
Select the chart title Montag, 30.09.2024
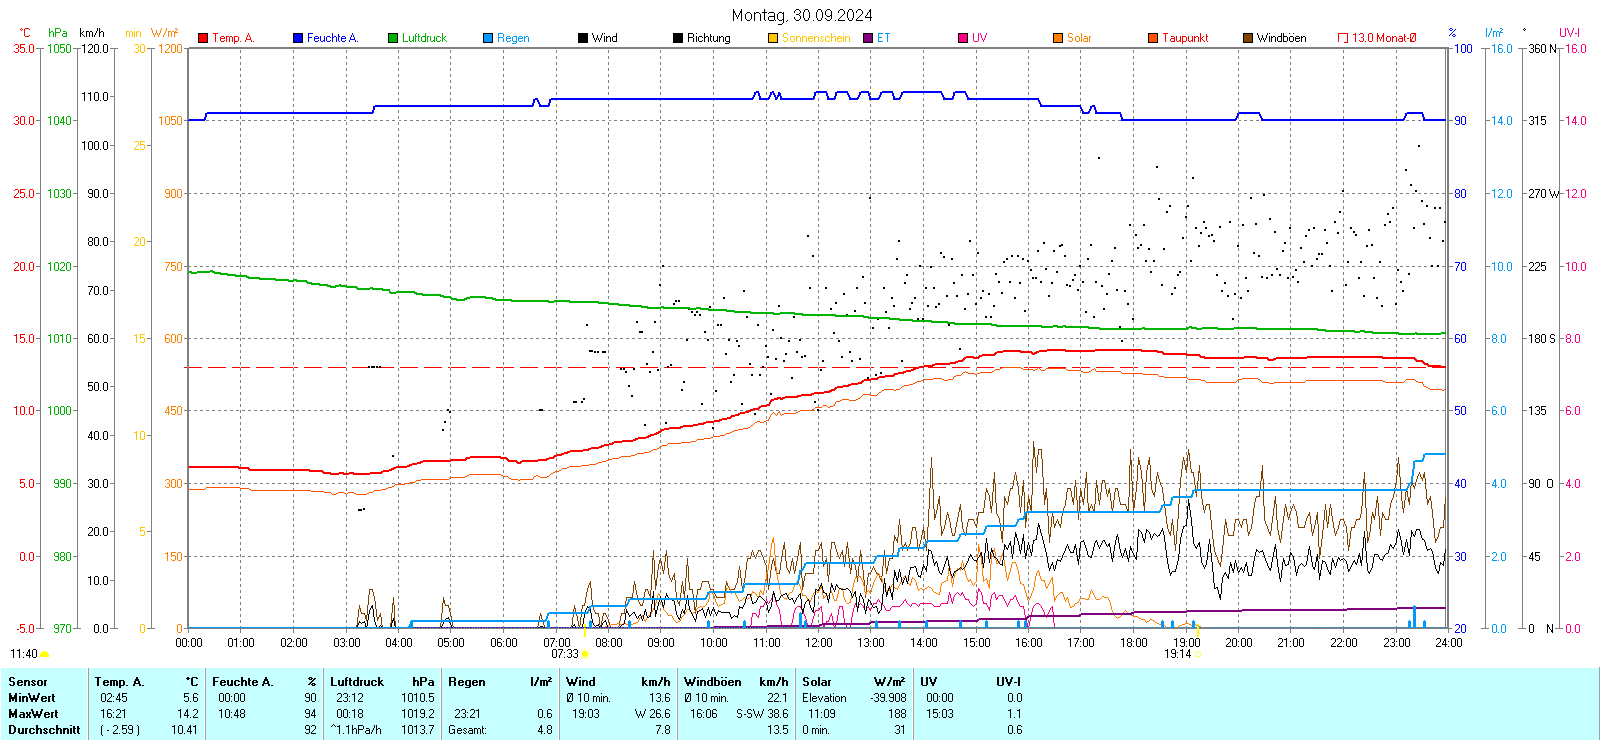coord(801,15)
